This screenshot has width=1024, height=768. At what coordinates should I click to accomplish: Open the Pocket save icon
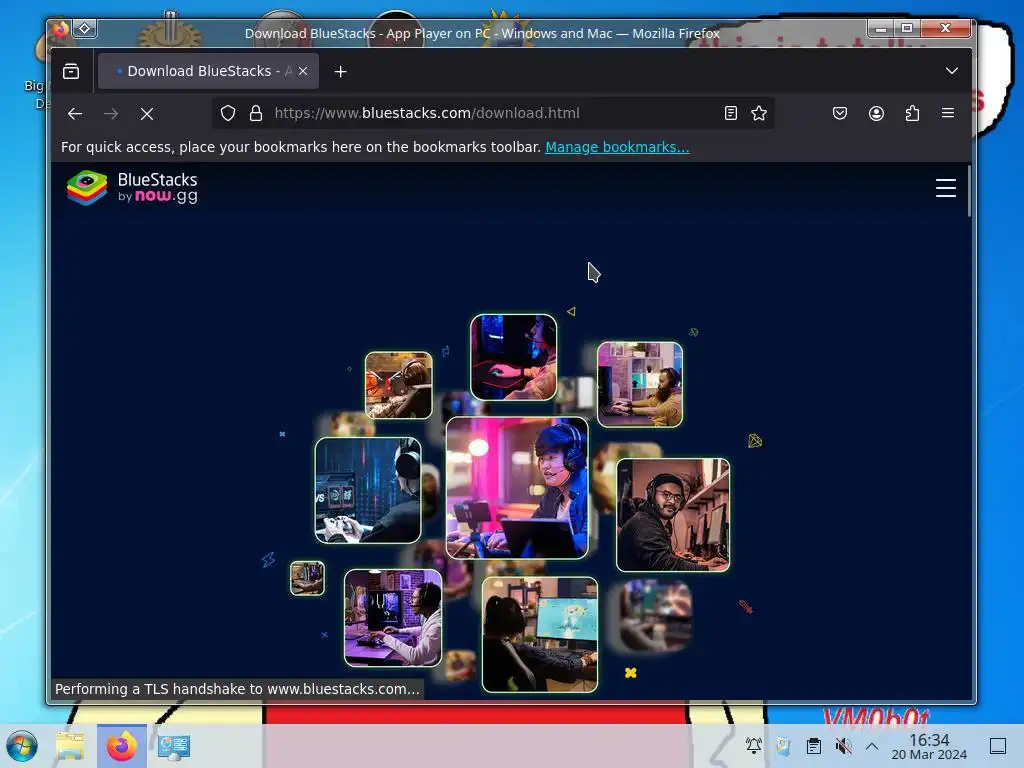840,113
